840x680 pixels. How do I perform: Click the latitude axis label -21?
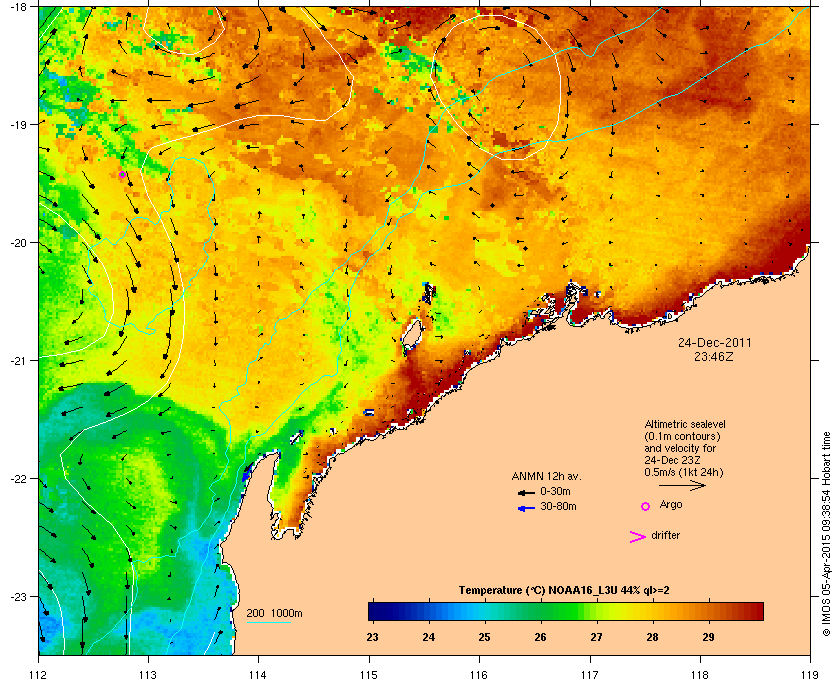tap(19, 360)
